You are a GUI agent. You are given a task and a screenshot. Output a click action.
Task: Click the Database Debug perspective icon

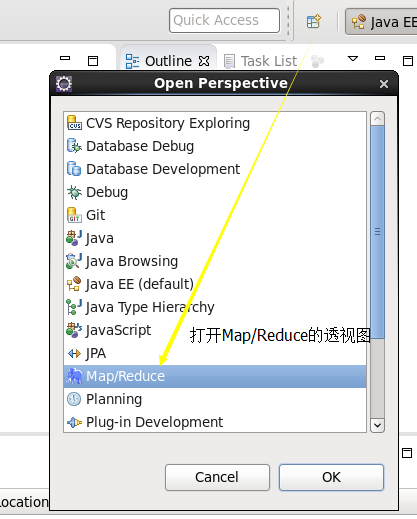point(74,146)
